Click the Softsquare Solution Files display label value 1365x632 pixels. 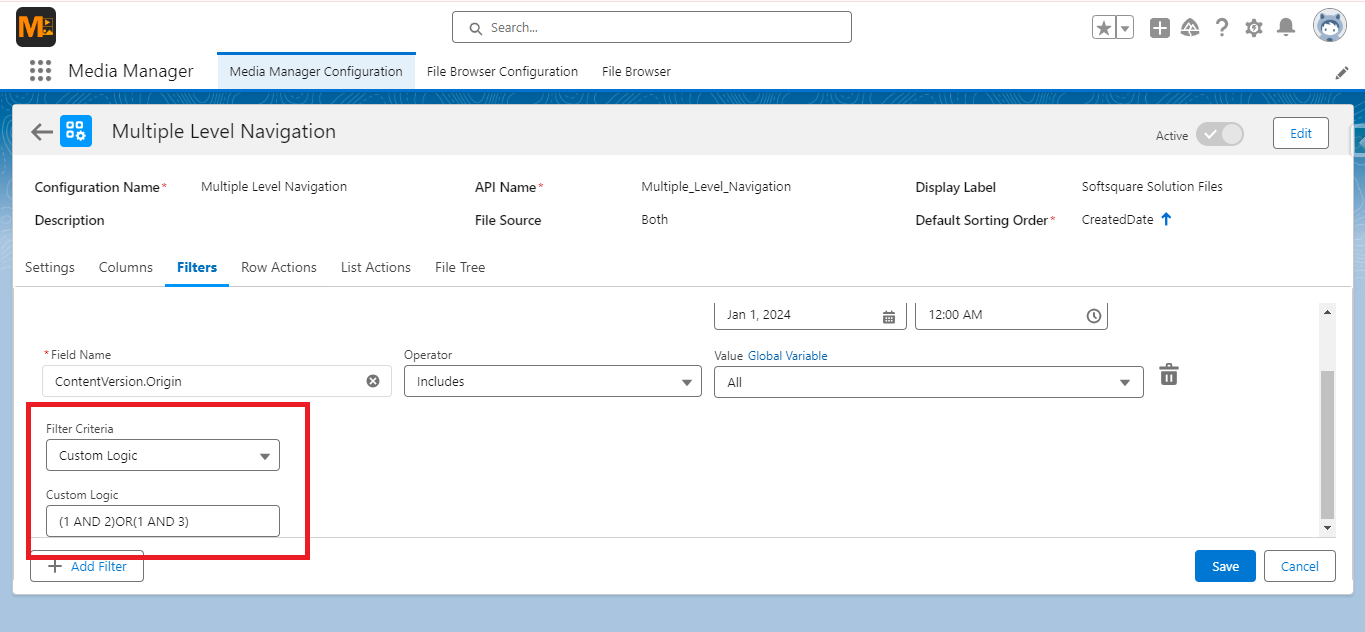(x=1152, y=187)
